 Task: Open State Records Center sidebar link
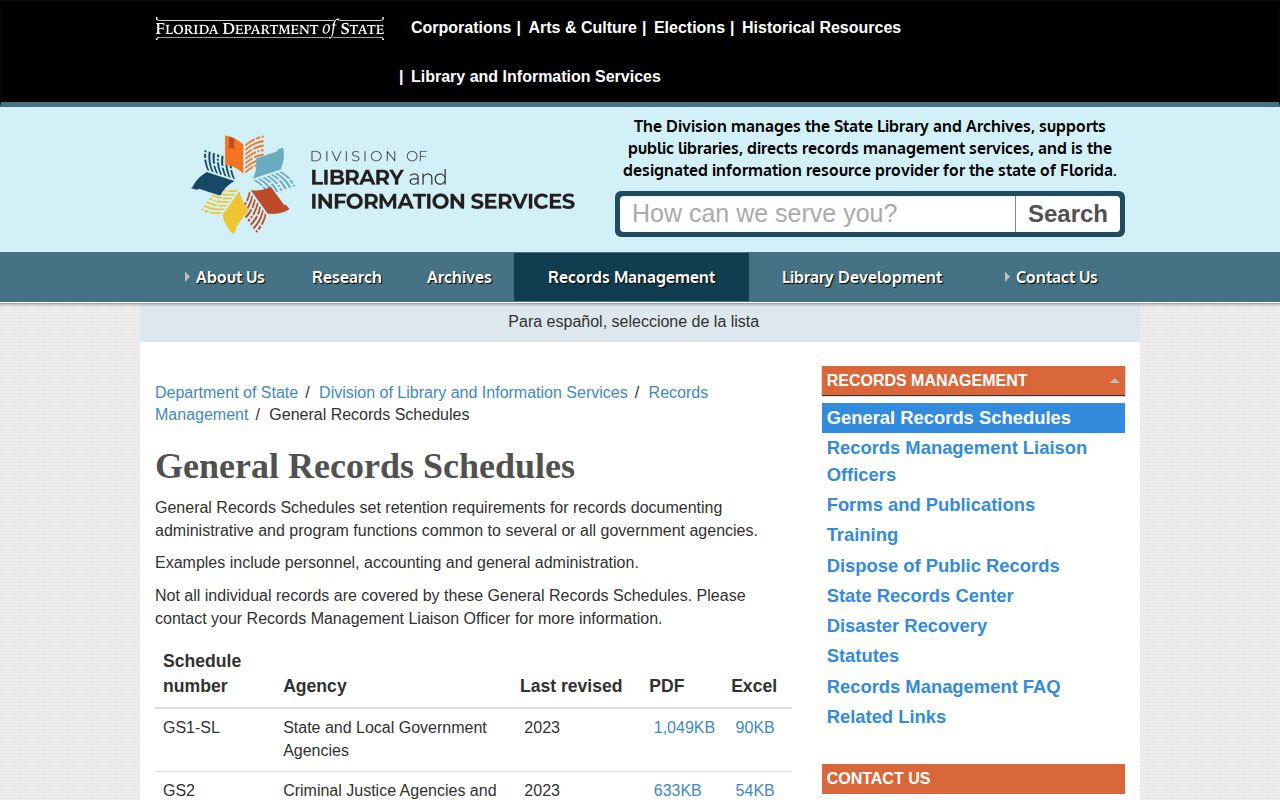pyautogui.click(x=920, y=596)
